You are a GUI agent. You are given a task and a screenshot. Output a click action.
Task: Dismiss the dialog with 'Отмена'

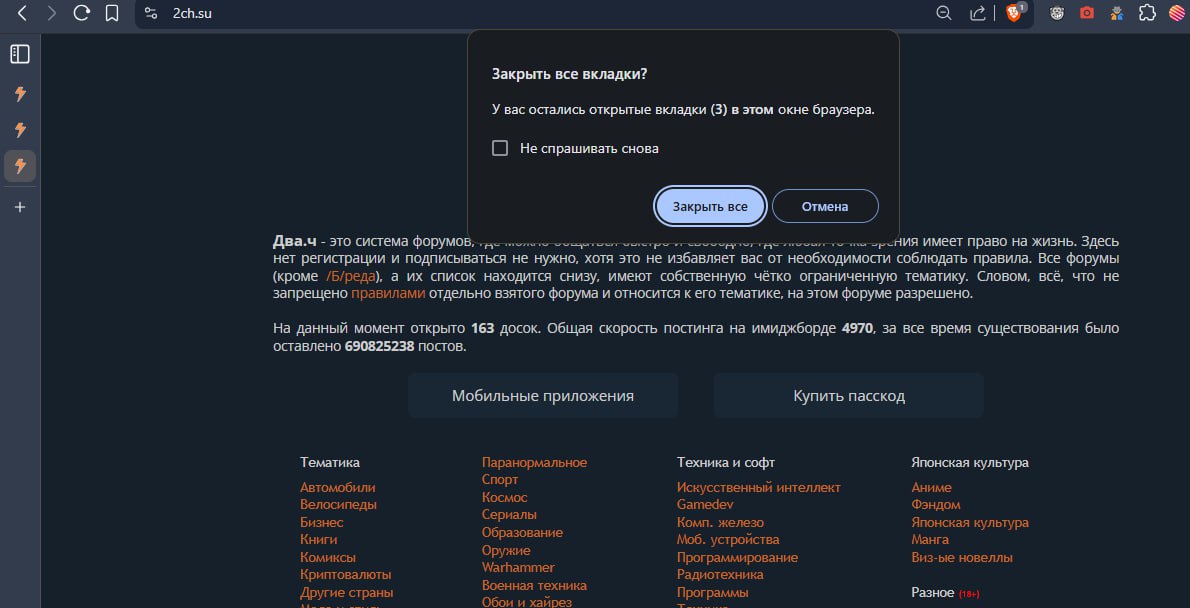click(825, 206)
